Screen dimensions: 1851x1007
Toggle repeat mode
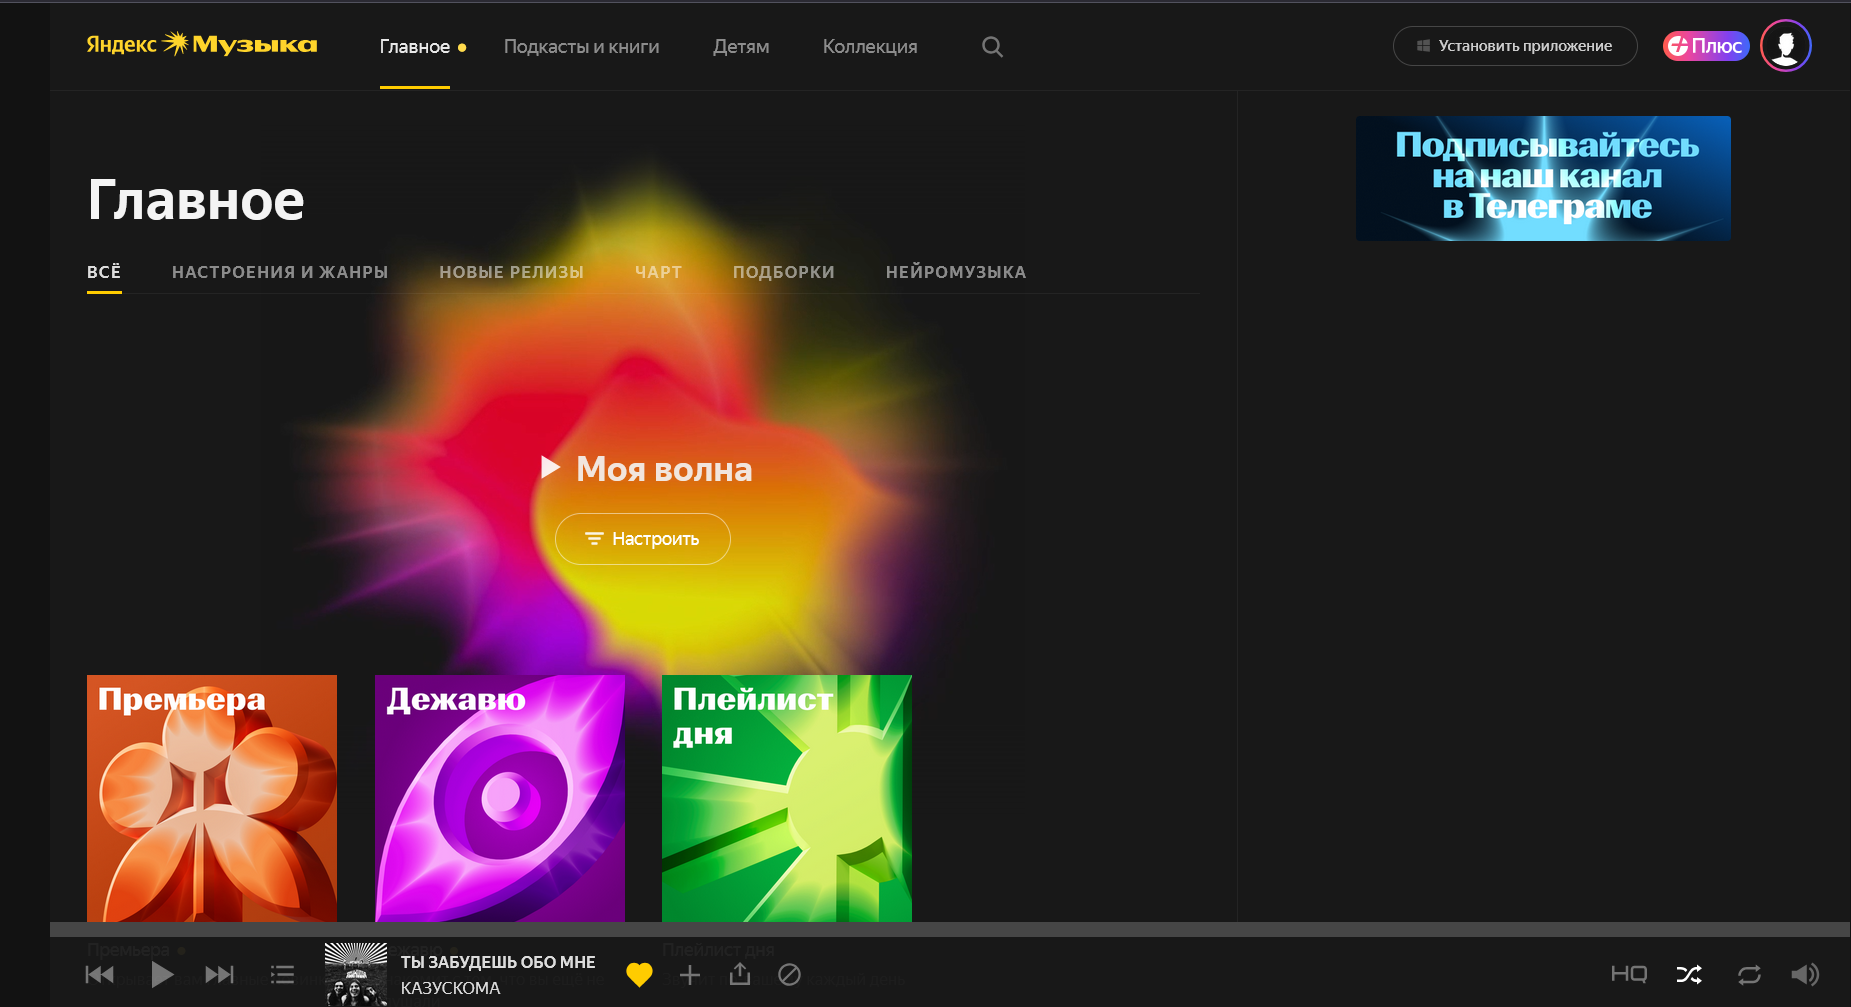click(x=1749, y=974)
